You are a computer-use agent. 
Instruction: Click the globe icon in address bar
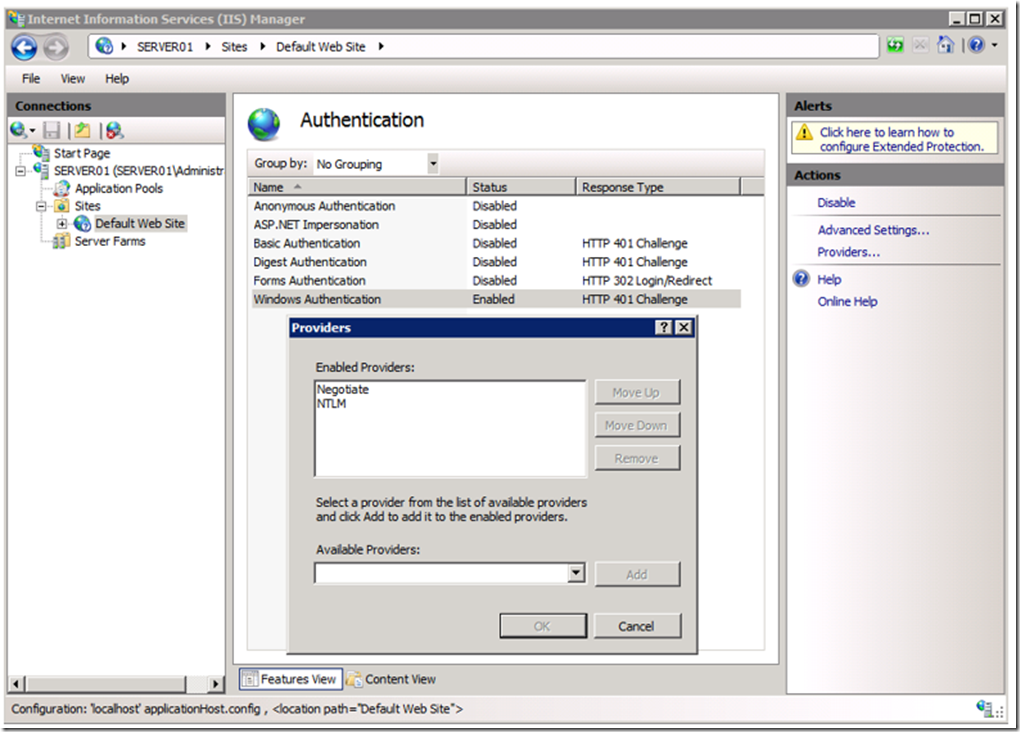coord(103,46)
